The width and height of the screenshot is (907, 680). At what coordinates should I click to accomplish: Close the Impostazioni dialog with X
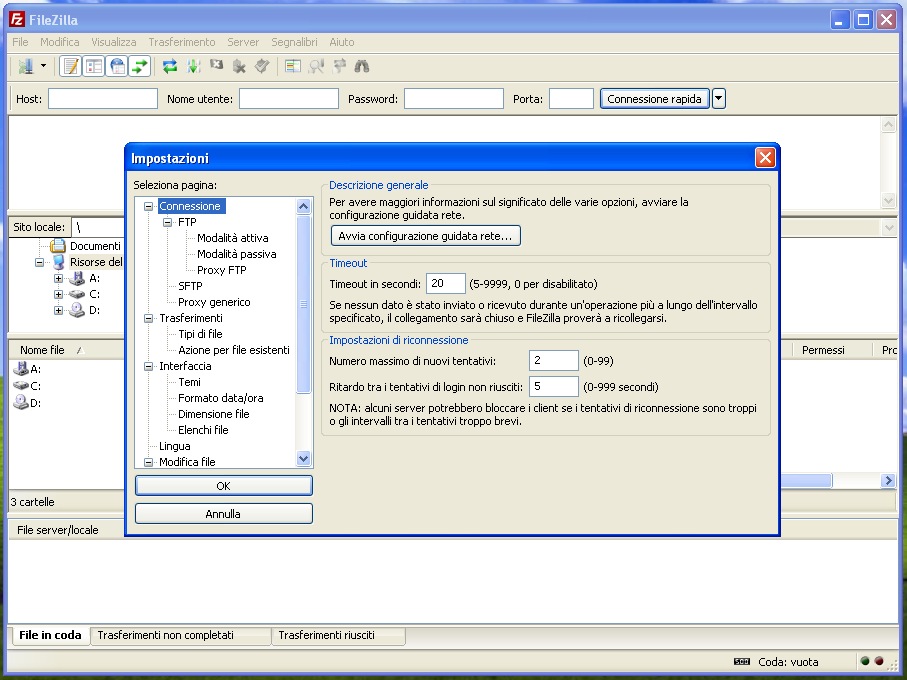[x=764, y=158]
